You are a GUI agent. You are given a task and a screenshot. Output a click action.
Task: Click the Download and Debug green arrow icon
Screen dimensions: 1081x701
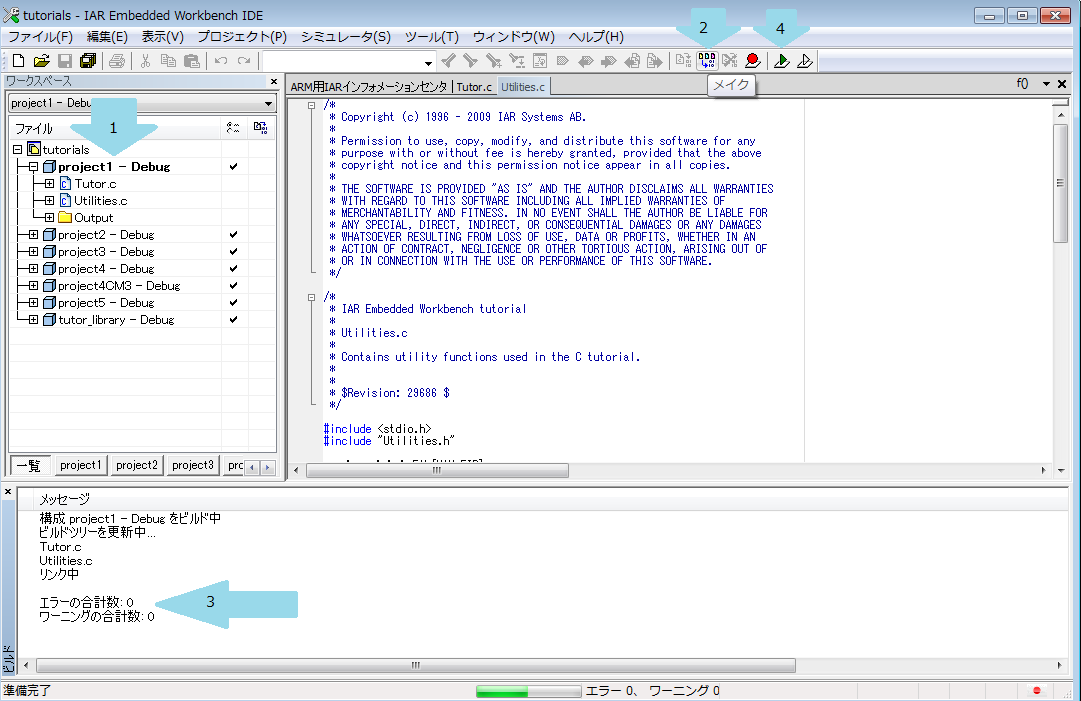click(x=781, y=61)
